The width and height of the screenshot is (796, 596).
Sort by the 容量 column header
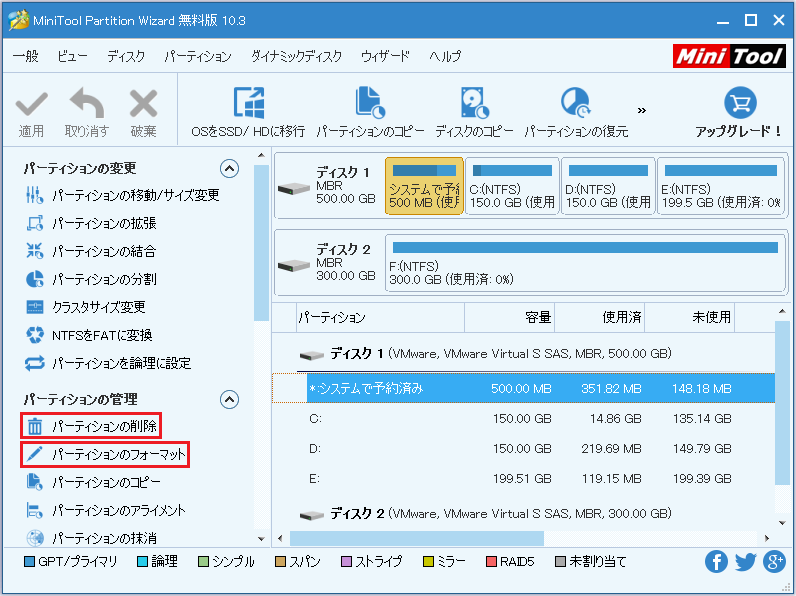pyautogui.click(x=509, y=318)
